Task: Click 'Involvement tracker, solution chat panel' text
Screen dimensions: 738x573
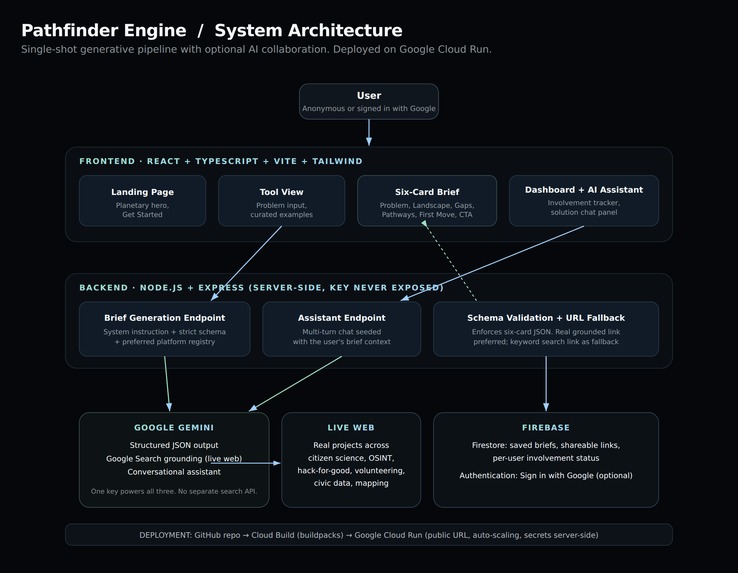Action: click(x=584, y=208)
